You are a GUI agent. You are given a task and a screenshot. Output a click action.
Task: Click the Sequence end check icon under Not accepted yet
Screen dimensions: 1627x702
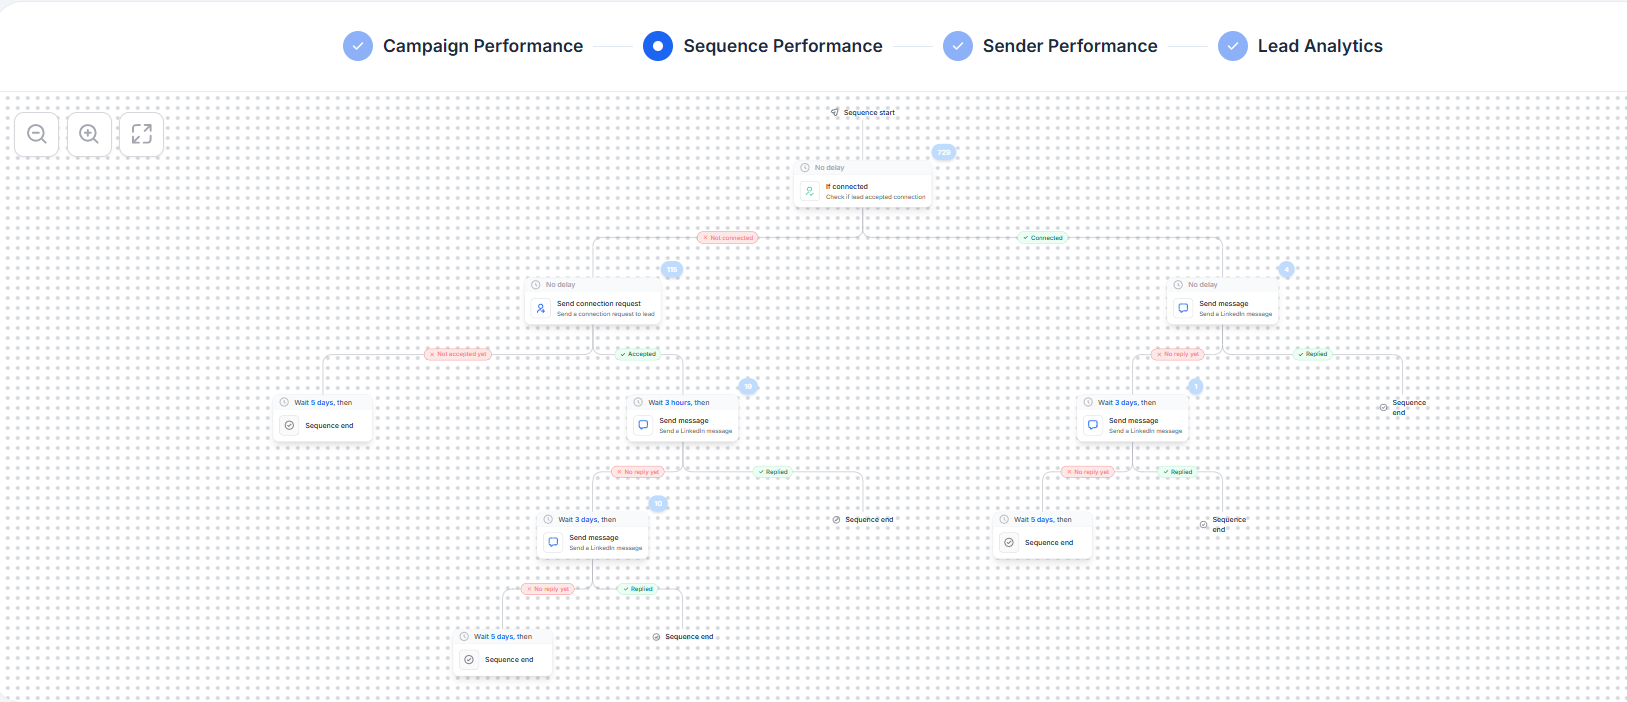pos(289,425)
